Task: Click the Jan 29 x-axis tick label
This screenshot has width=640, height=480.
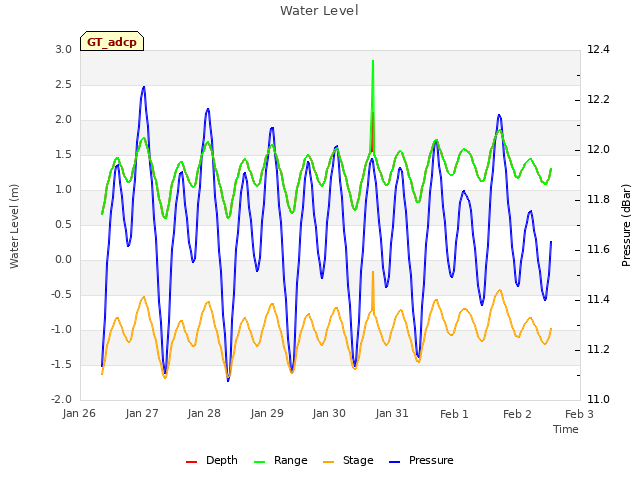Action: (267, 413)
